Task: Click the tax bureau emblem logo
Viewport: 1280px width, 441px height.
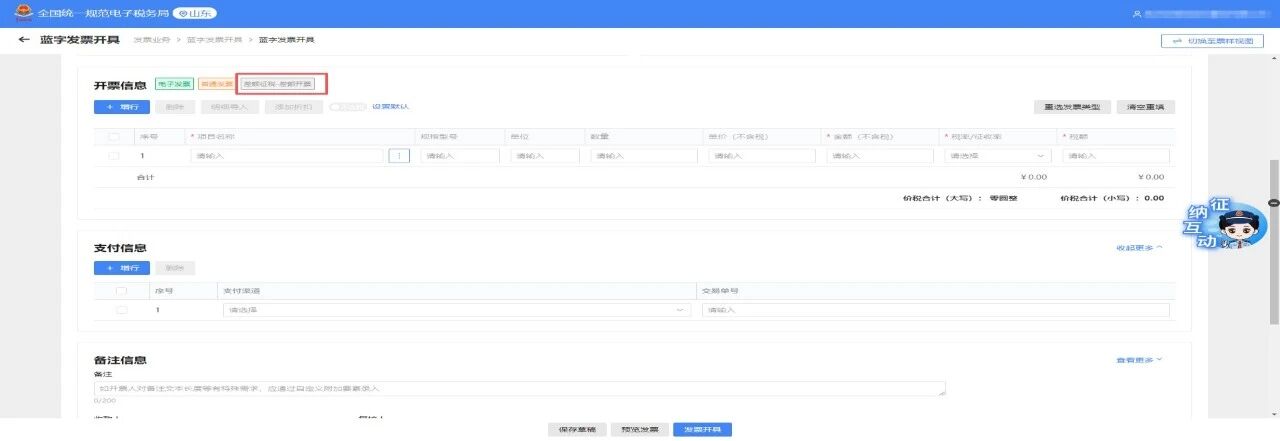Action: pos(21,14)
